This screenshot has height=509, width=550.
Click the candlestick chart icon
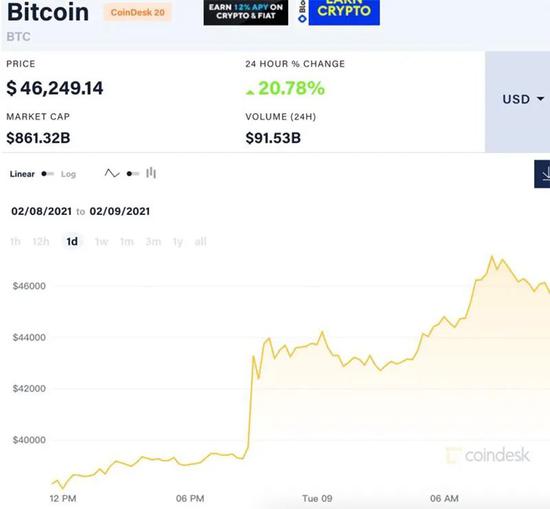[151, 173]
